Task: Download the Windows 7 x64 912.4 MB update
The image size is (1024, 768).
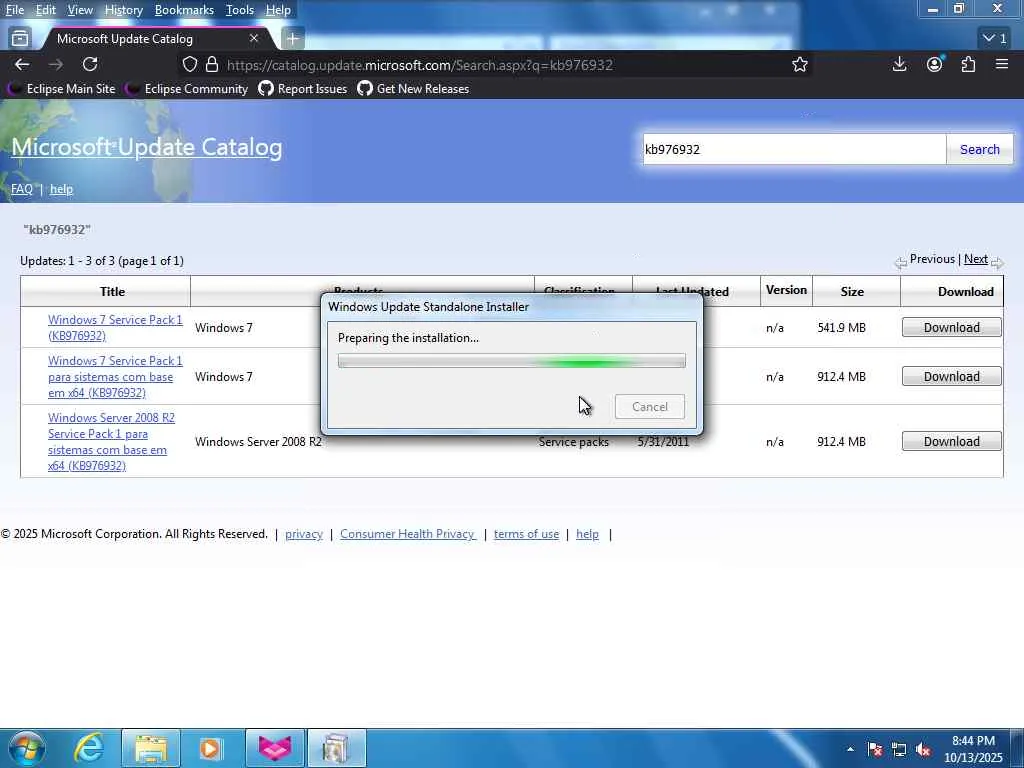Action: (952, 376)
